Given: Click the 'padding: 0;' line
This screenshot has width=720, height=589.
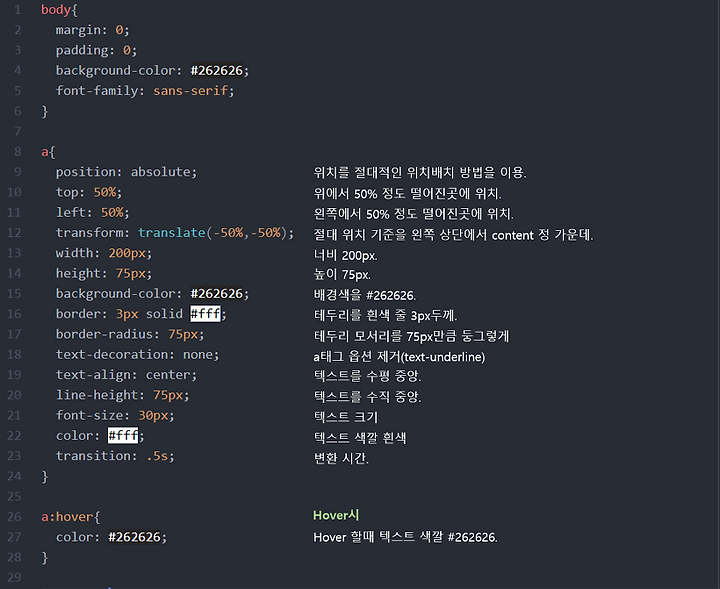Looking at the screenshot, I should click(96, 50).
